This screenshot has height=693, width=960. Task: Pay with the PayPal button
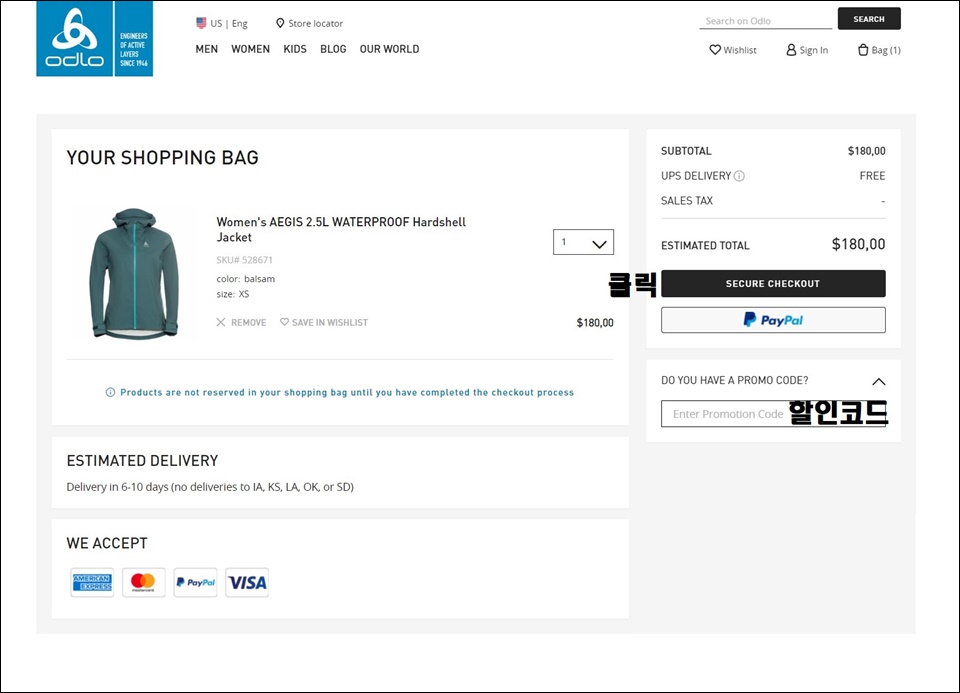pyautogui.click(x=773, y=320)
